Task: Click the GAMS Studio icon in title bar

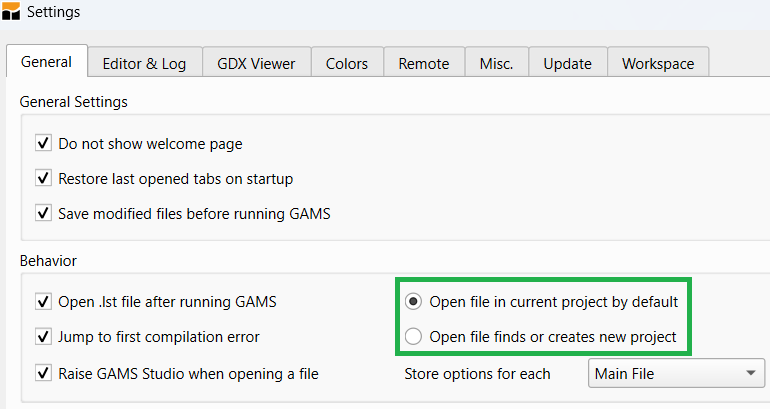Action: point(12,13)
